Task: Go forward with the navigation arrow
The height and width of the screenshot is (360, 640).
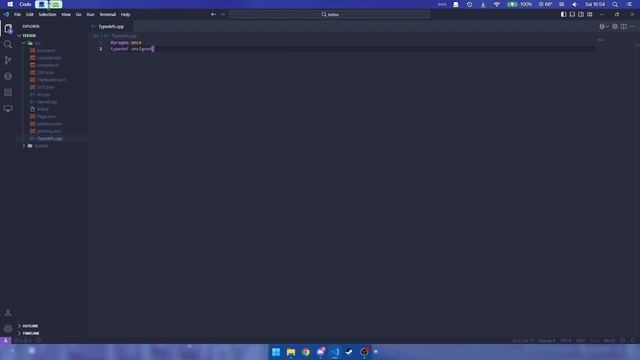Action: click(223, 14)
